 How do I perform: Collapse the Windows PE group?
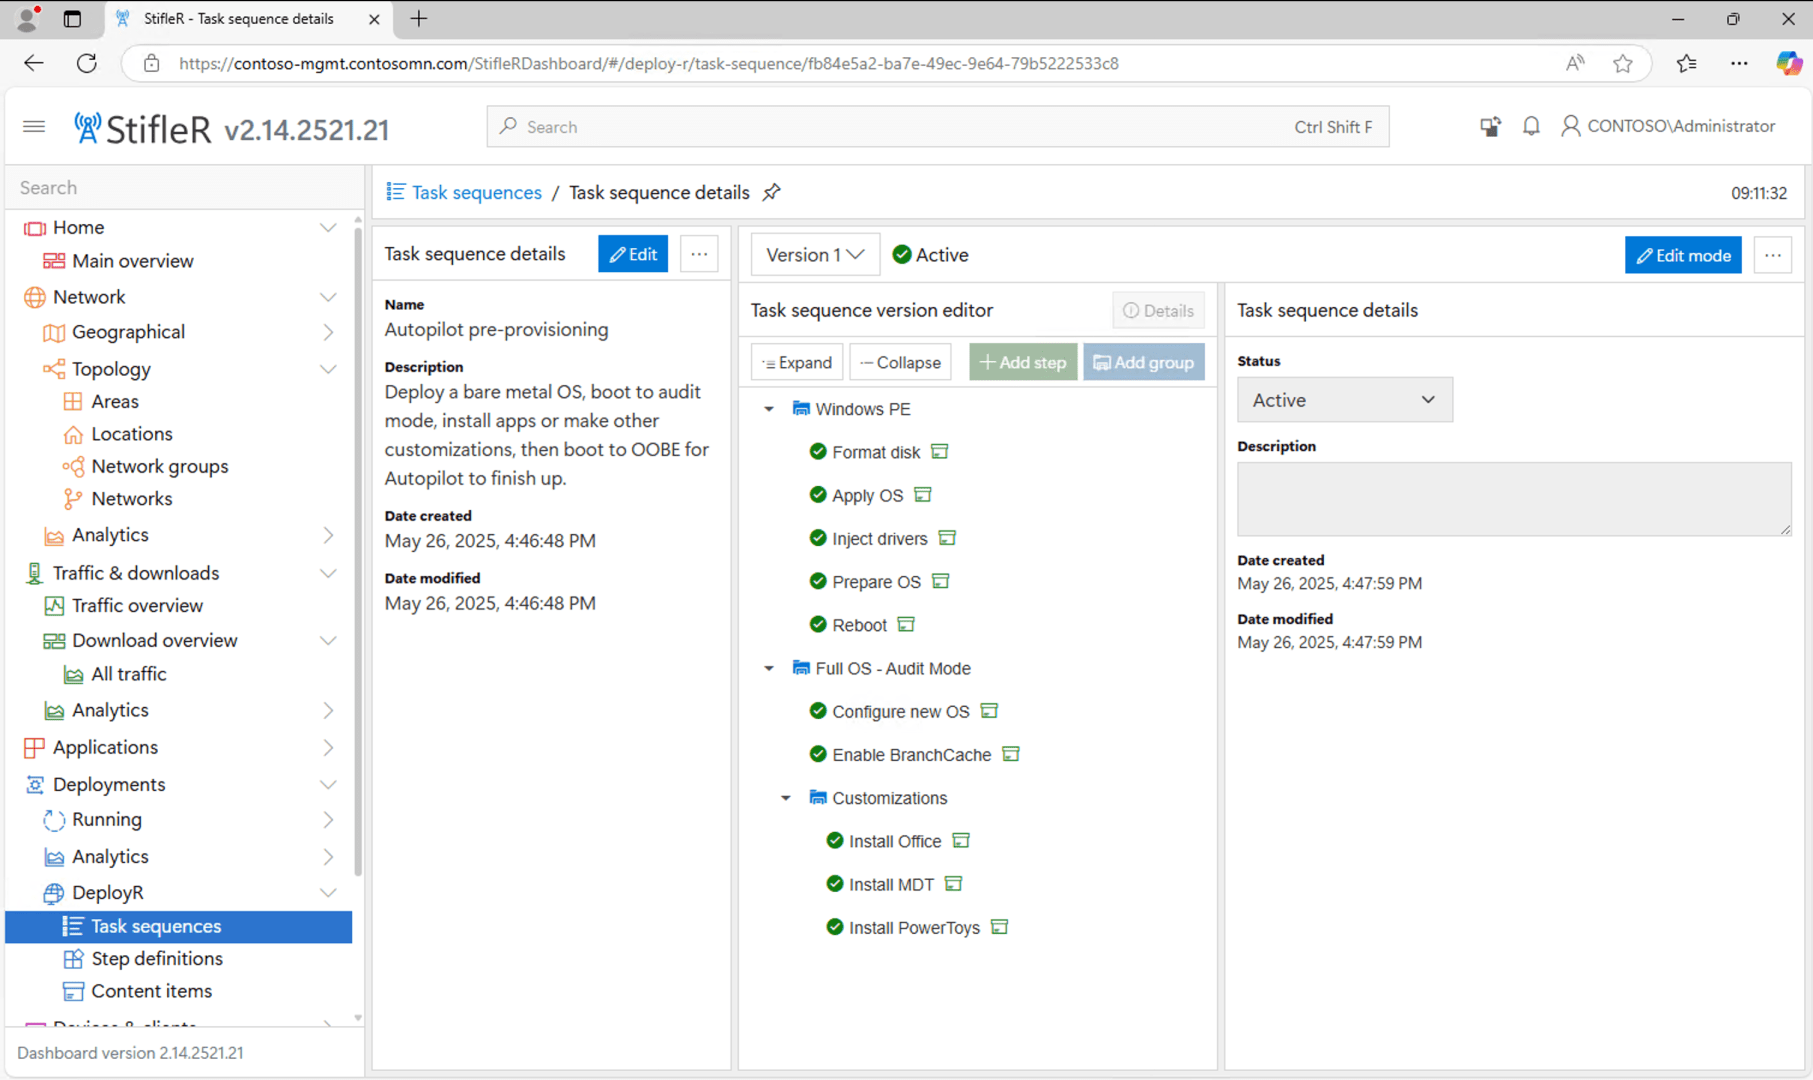[768, 408]
